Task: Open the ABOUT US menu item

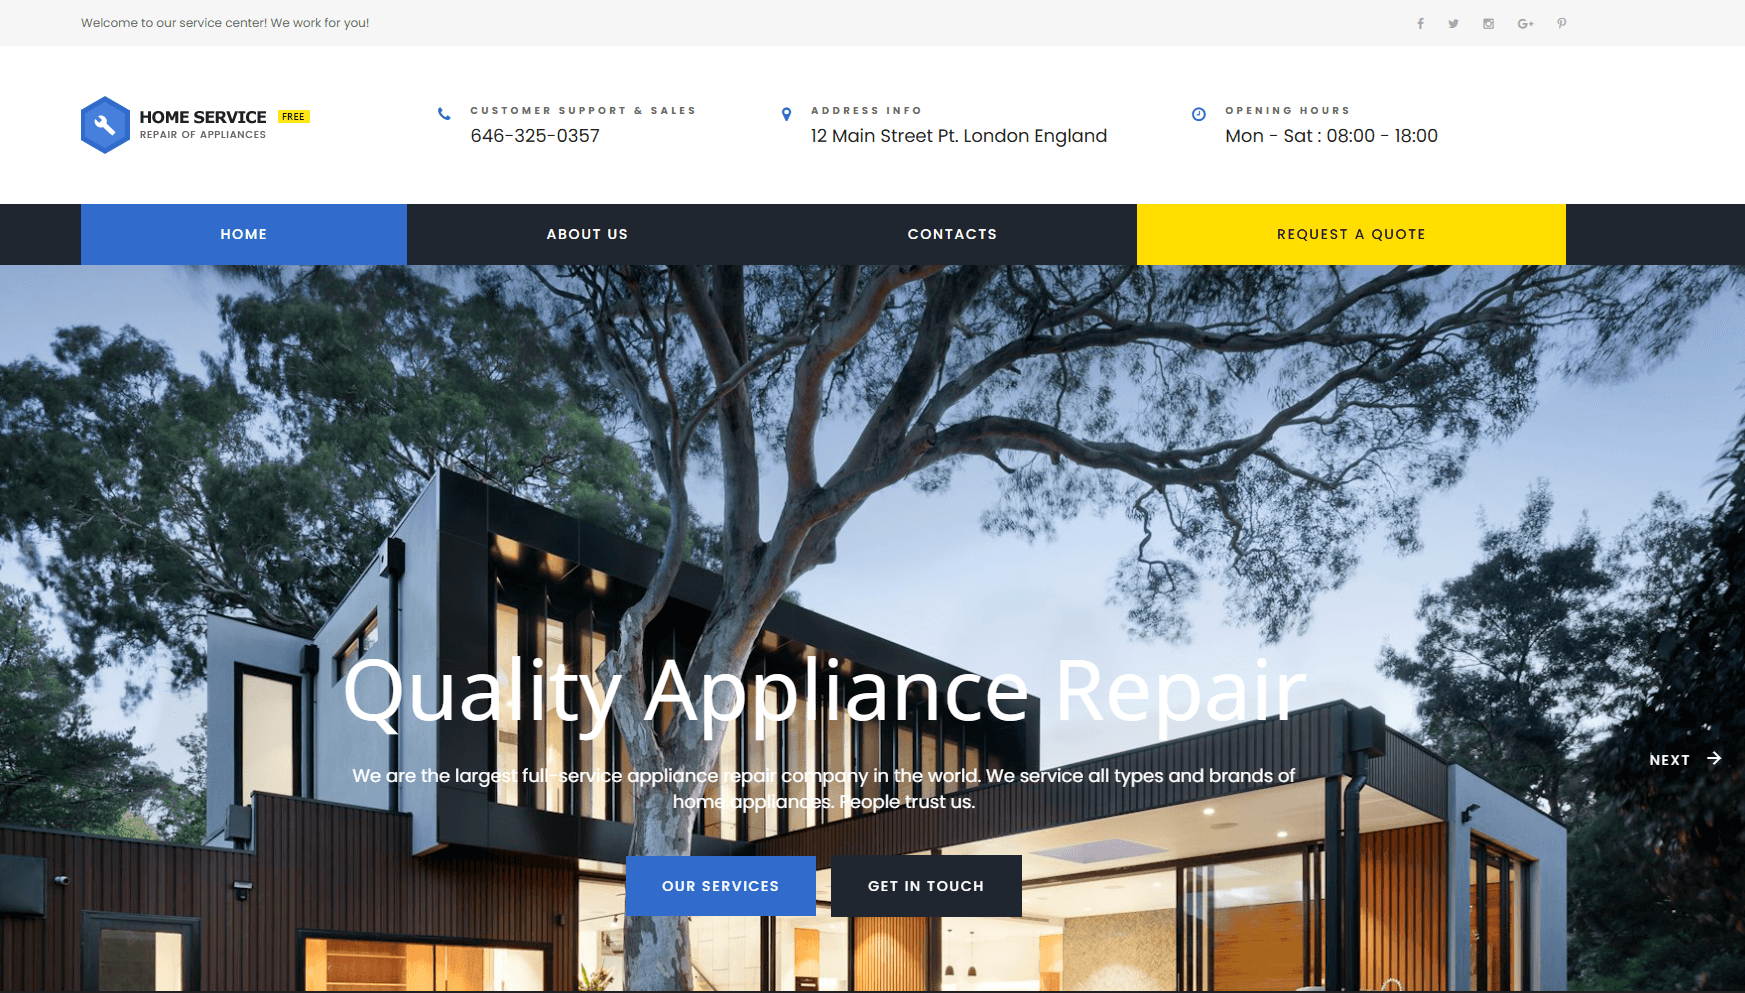Action: 587,234
